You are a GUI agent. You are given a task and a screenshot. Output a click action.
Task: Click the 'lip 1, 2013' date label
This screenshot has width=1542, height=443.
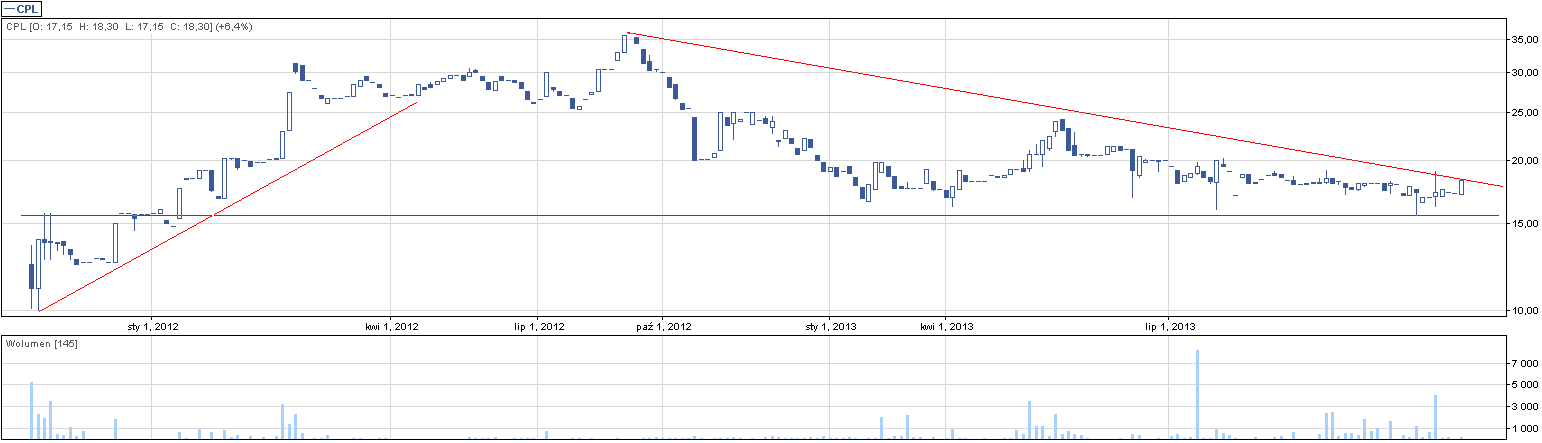tap(1171, 326)
